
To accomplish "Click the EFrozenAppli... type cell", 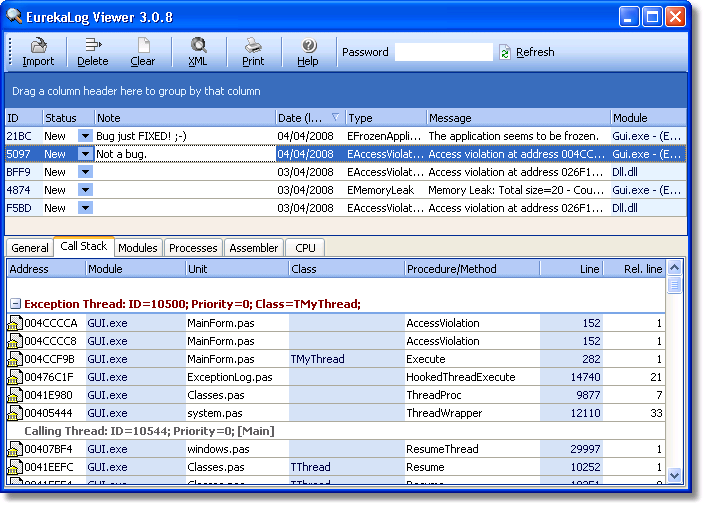I will click(x=386, y=136).
